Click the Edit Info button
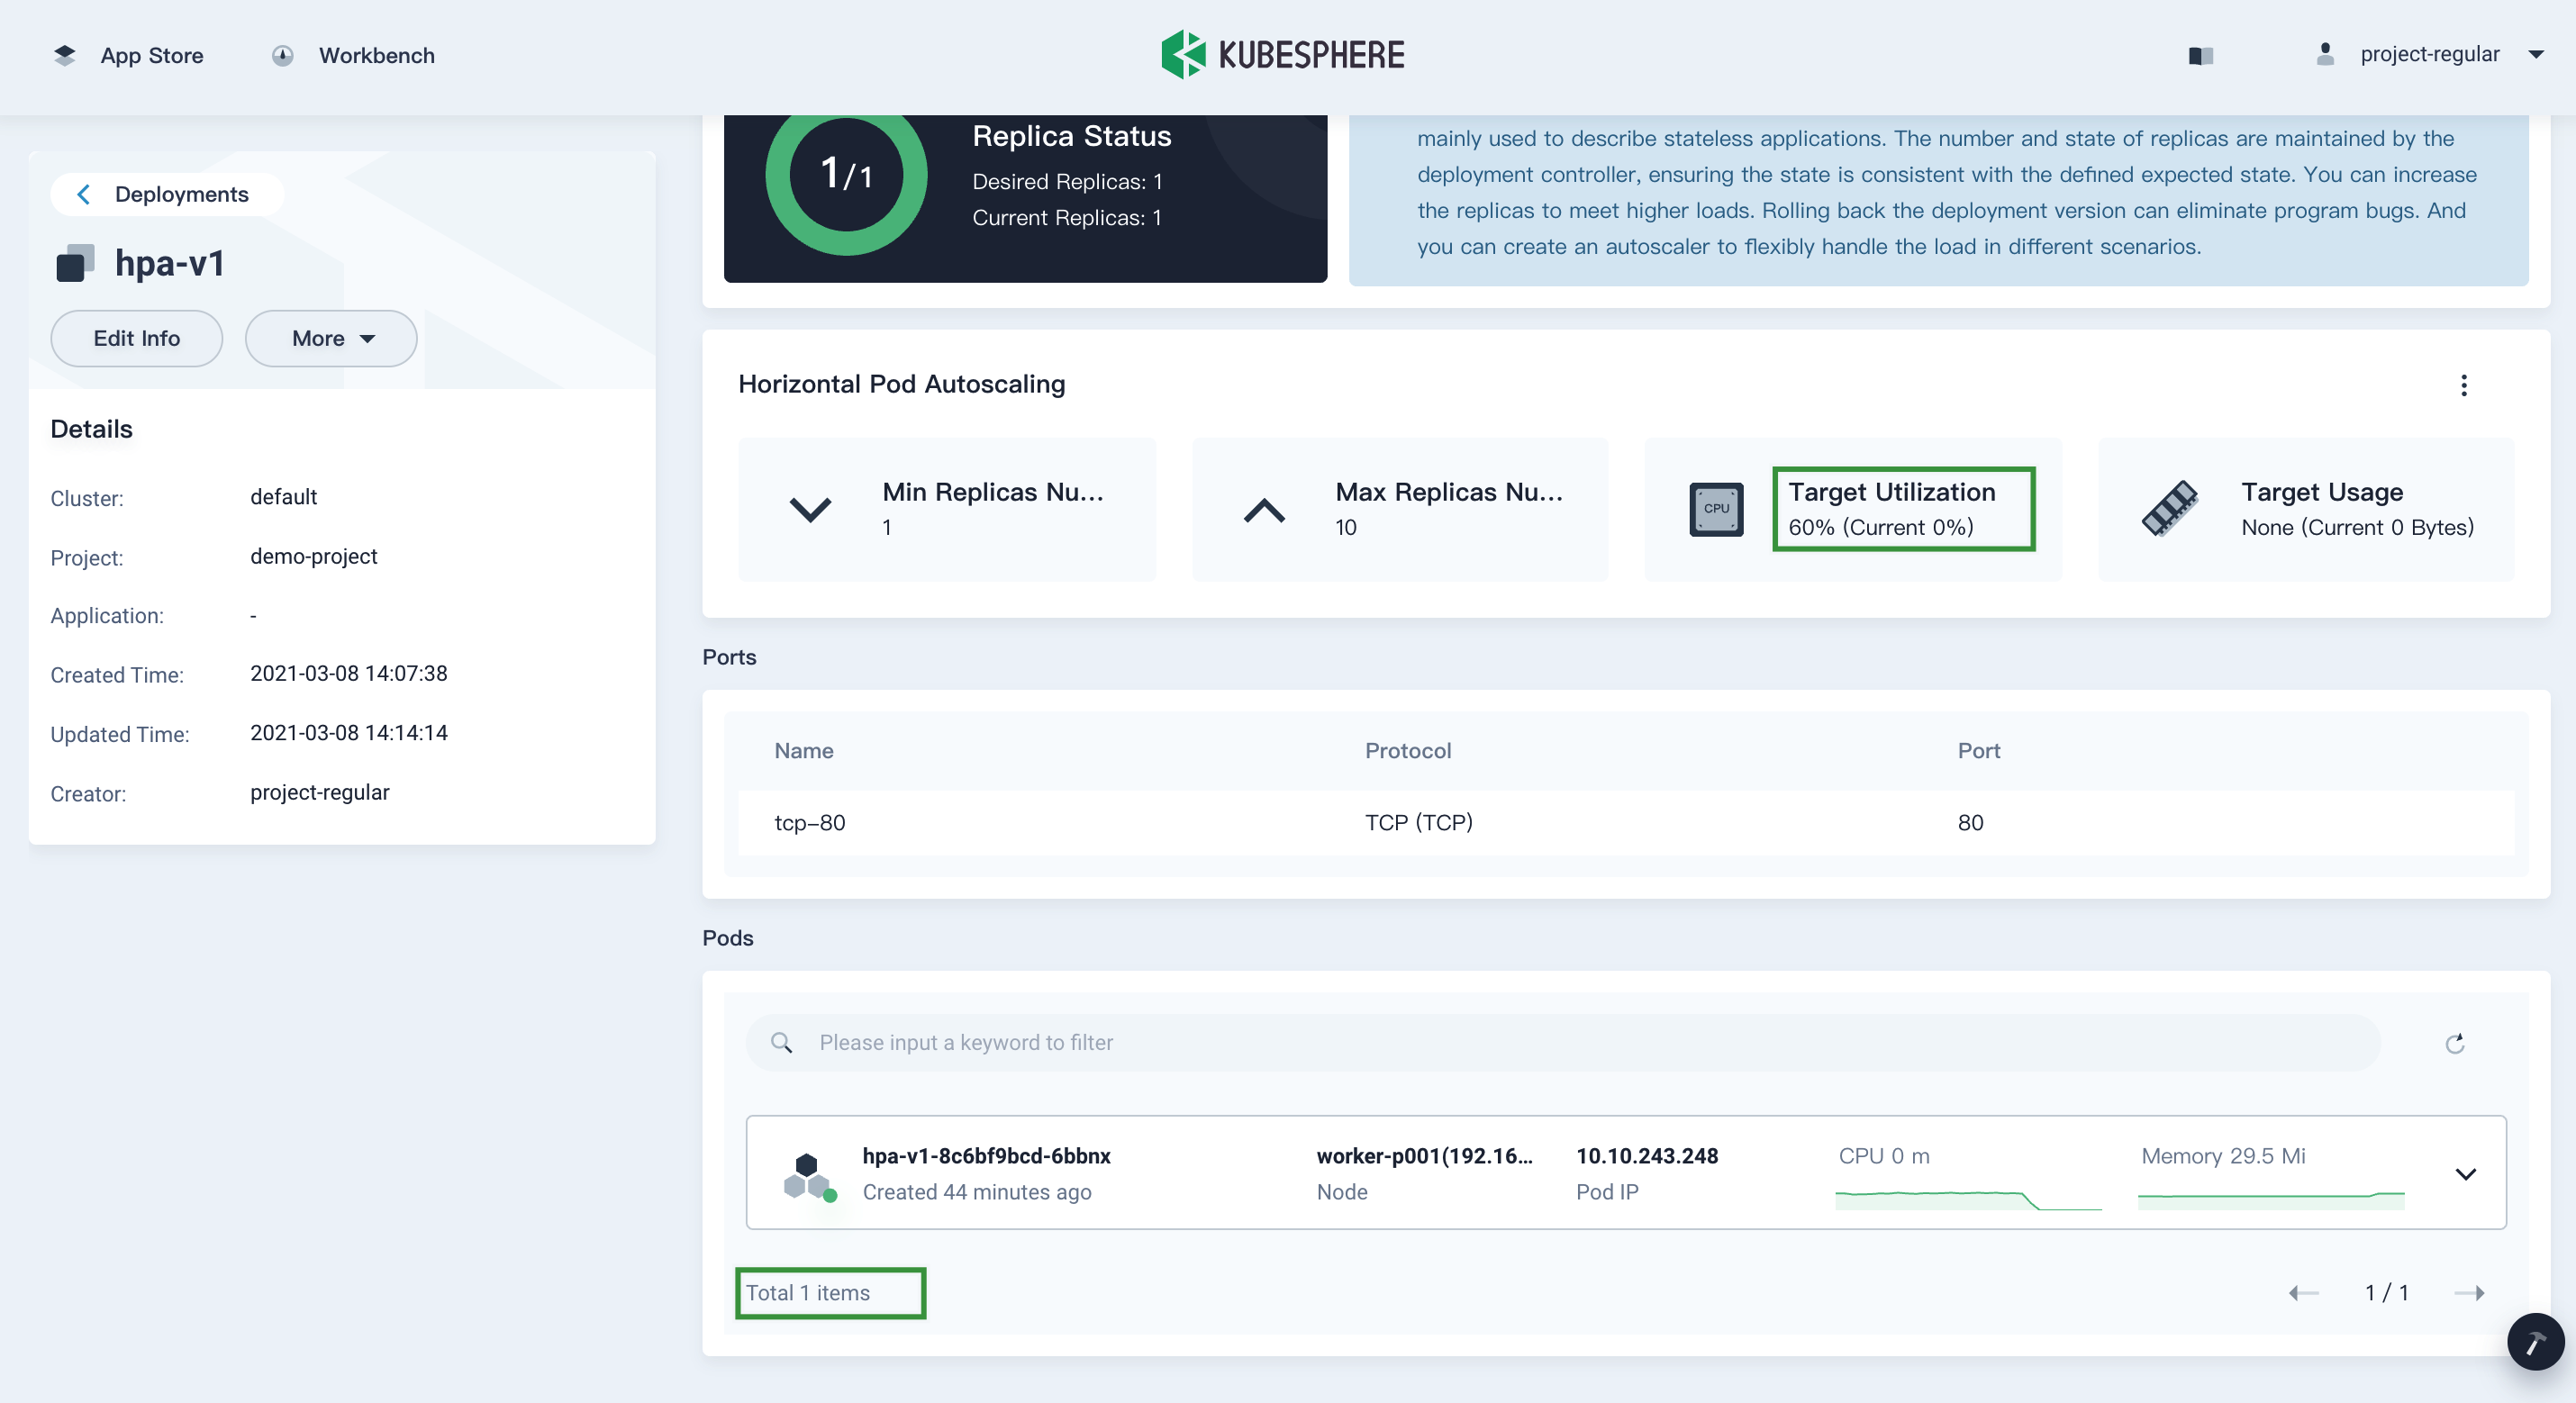This screenshot has height=1403, width=2576. (137, 338)
